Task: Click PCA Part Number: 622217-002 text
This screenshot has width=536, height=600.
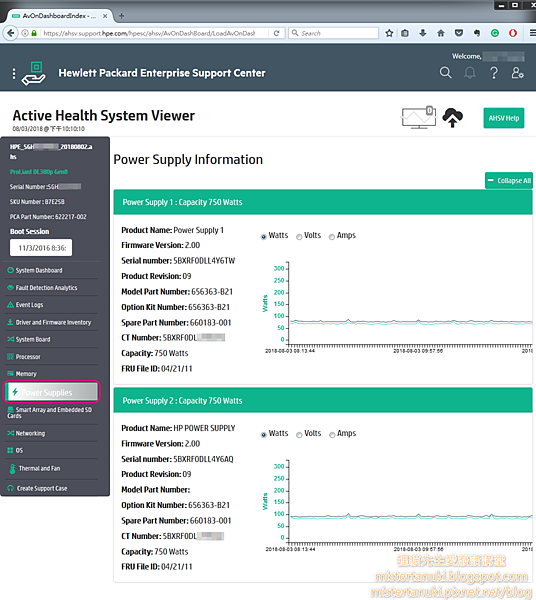Action: click(x=48, y=217)
